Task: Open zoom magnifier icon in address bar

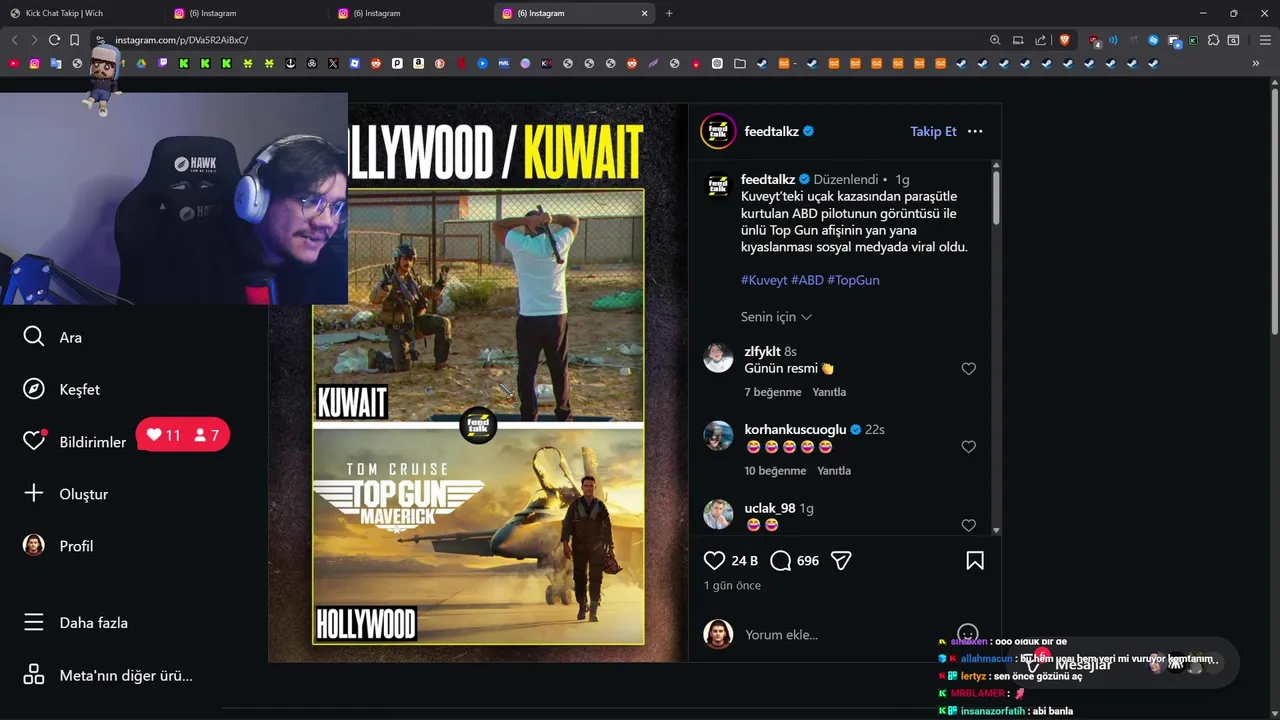Action: point(995,40)
